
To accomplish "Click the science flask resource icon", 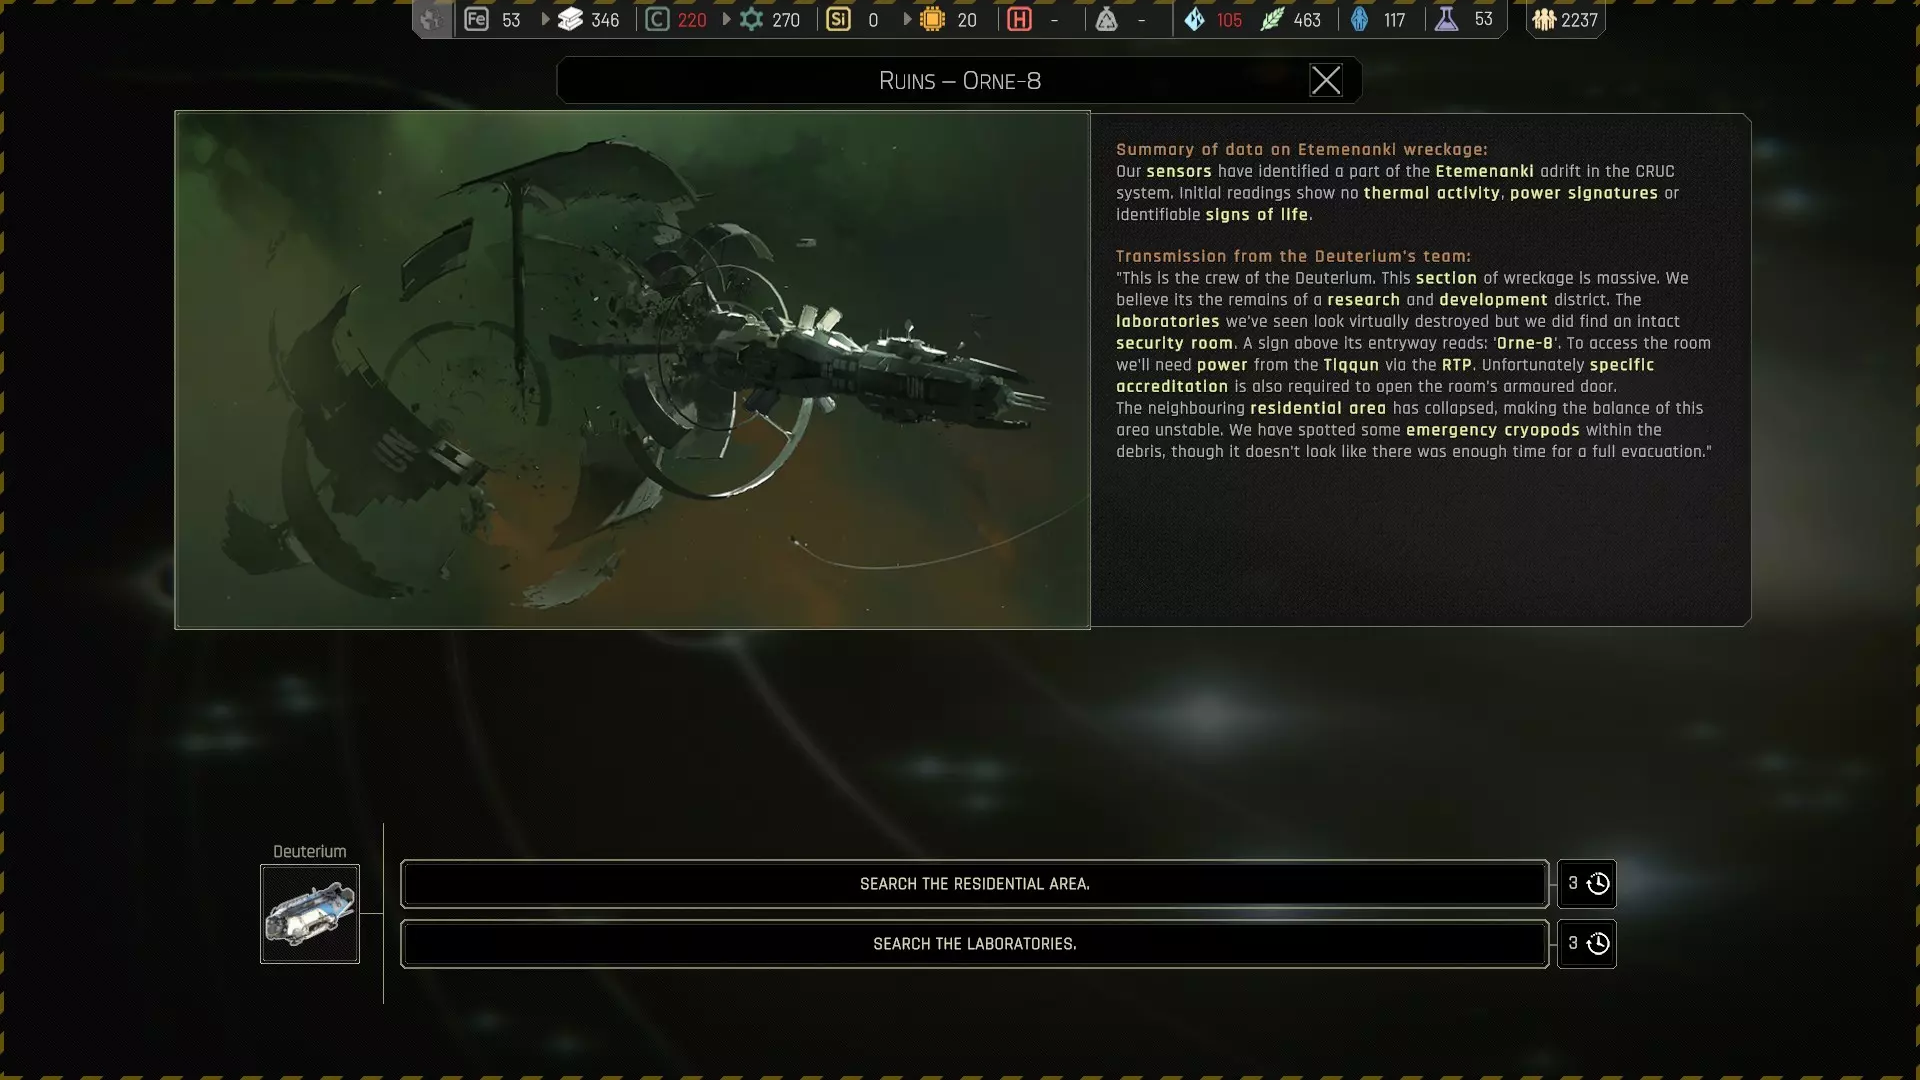I will [x=1446, y=19].
